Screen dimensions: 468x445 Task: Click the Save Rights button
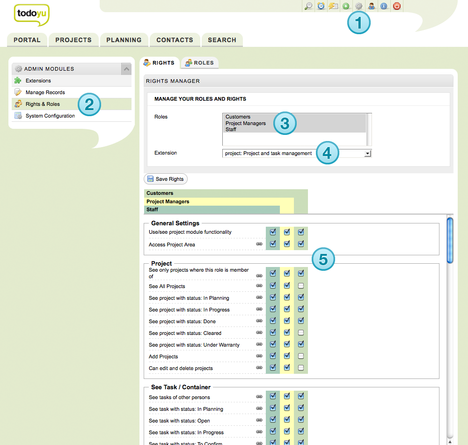tap(166, 179)
